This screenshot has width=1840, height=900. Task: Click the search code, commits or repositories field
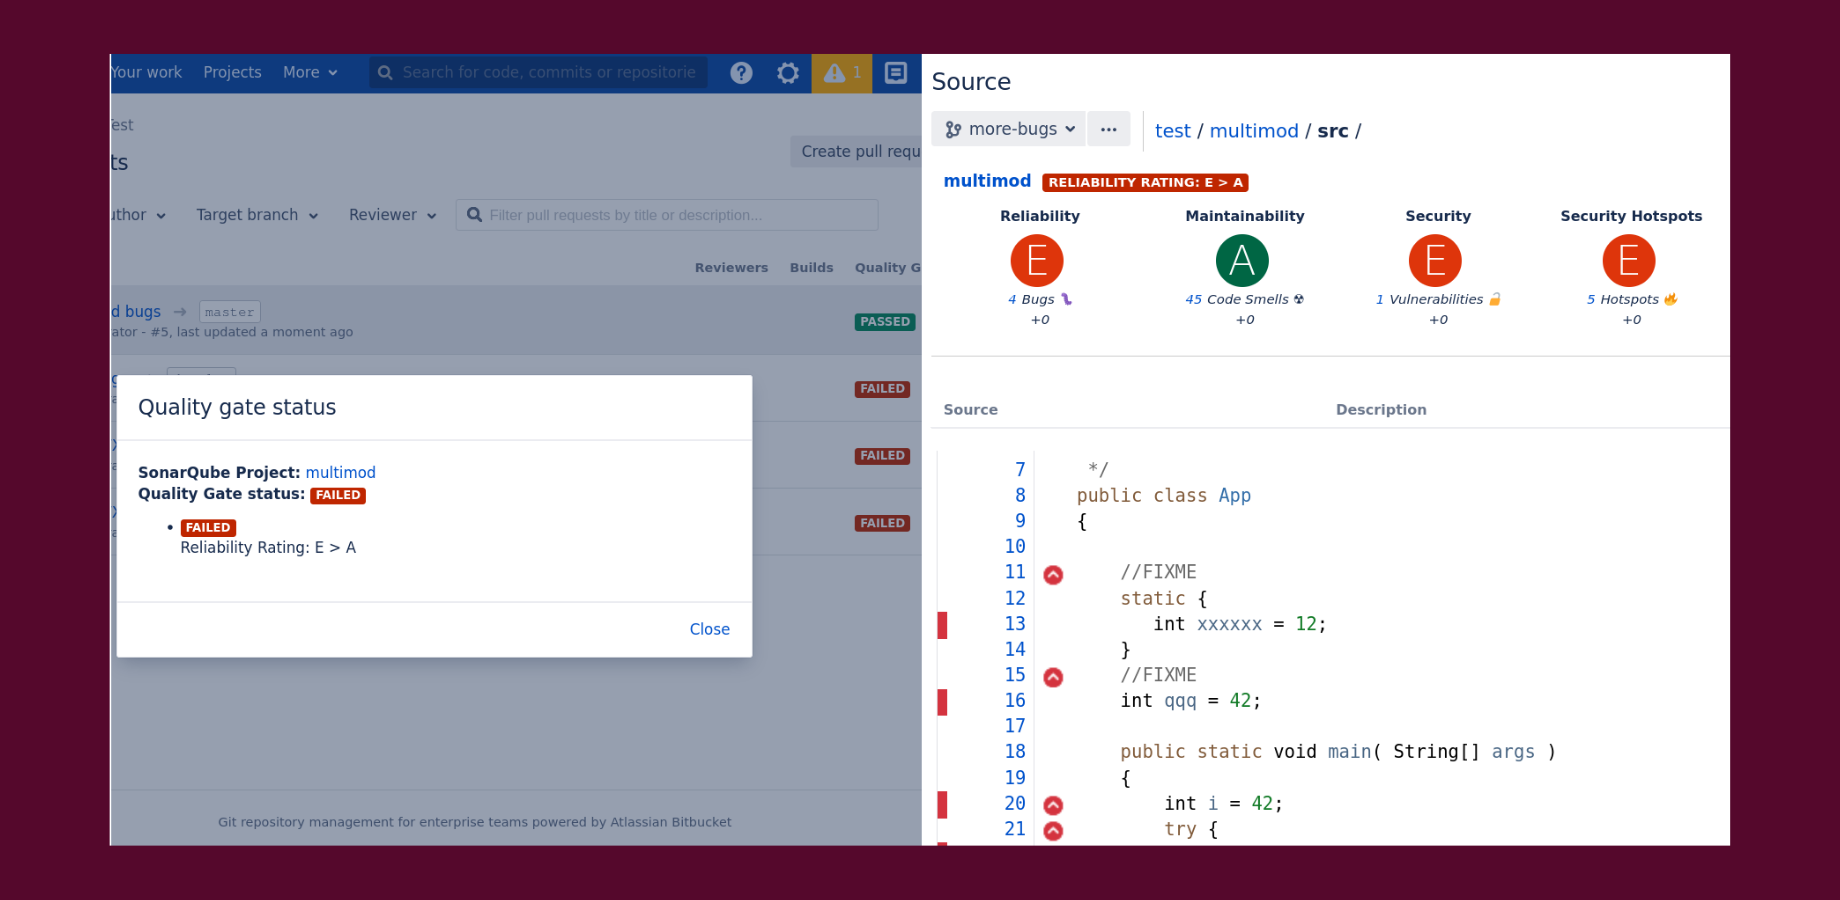[539, 73]
